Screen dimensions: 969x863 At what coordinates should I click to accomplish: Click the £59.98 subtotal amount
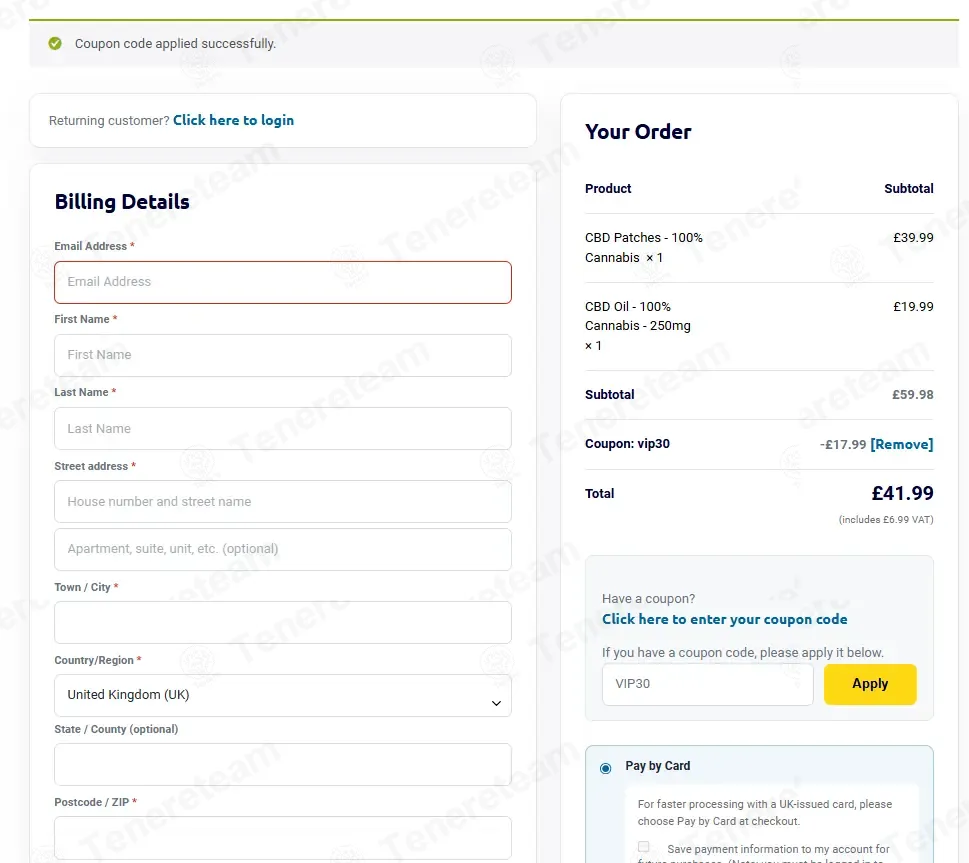pyautogui.click(x=912, y=394)
